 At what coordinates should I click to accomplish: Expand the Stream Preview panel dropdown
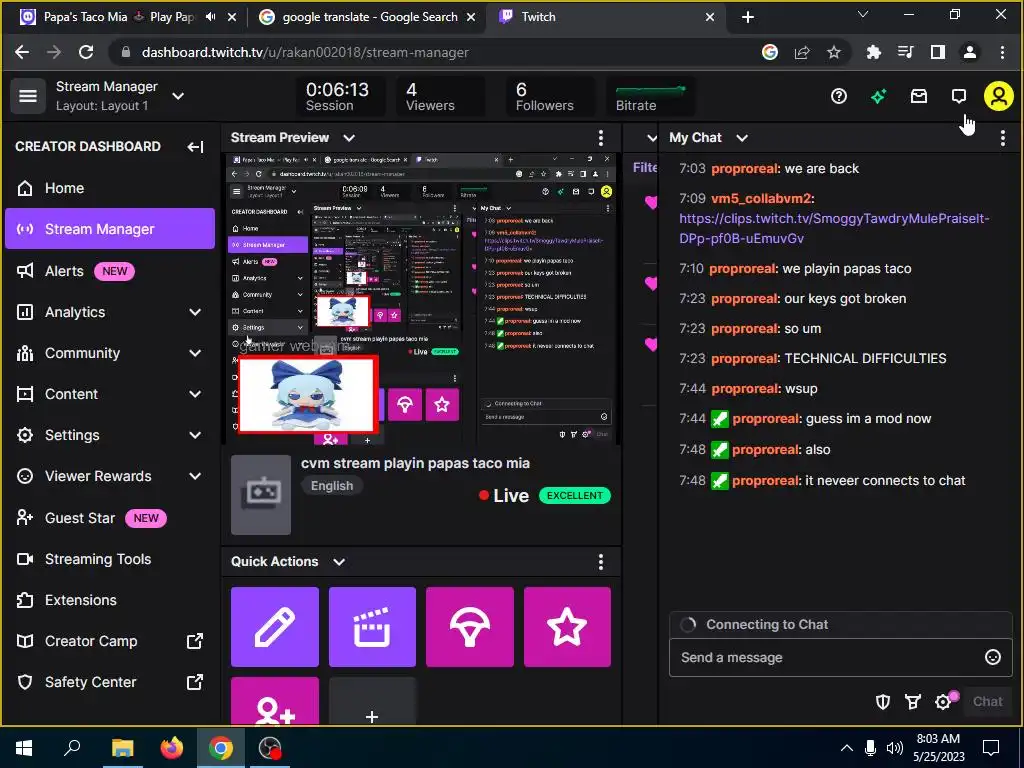[349, 138]
